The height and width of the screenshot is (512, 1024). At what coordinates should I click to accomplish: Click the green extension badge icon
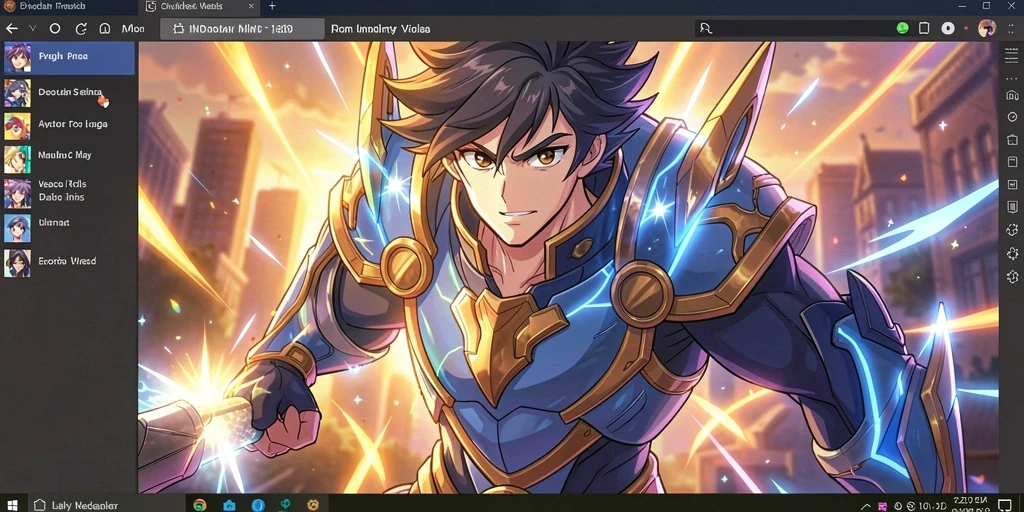[903, 28]
